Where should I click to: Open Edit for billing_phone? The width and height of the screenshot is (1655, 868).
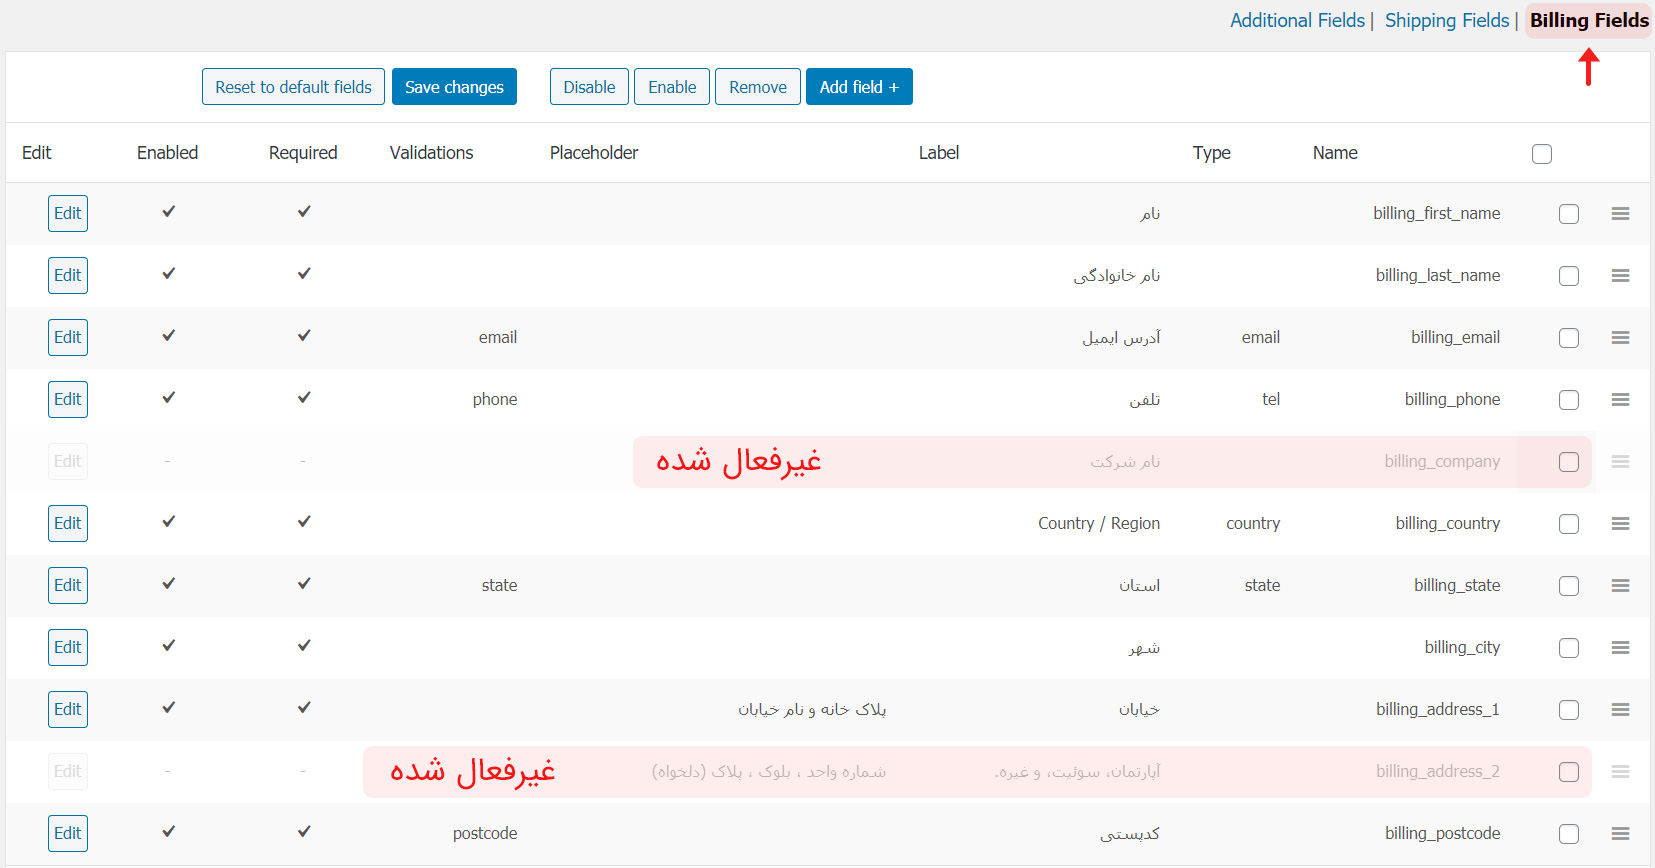pyautogui.click(x=68, y=400)
